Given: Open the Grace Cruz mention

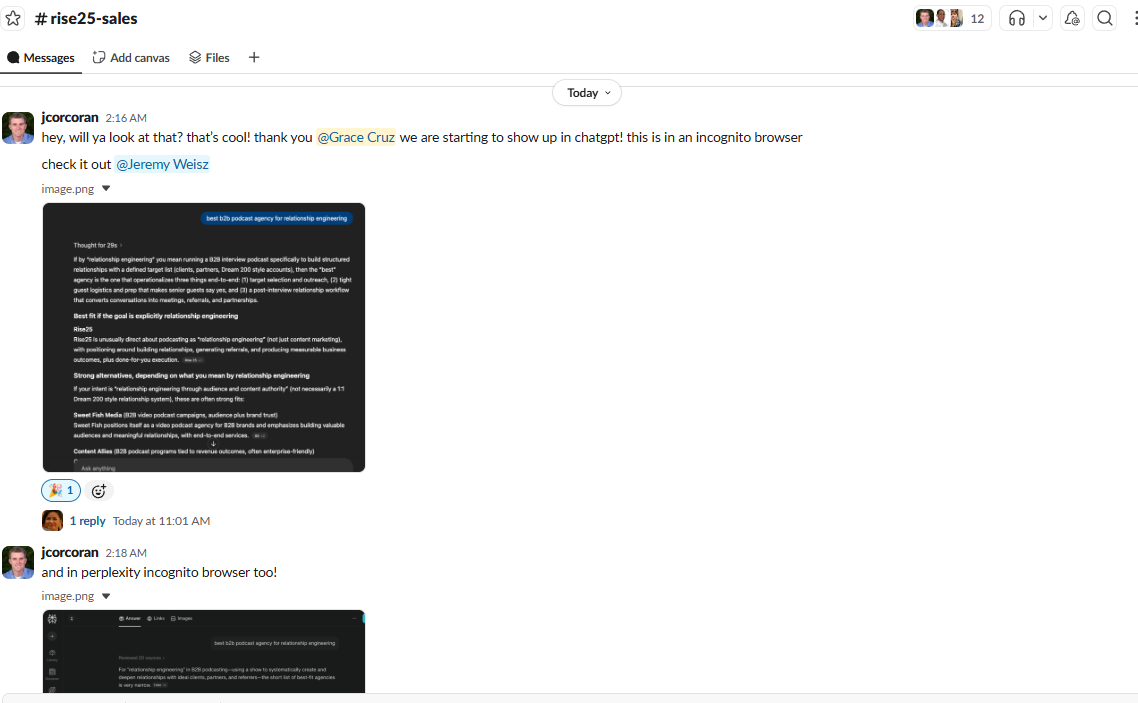Looking at the screenshot, I should coord(356,137).
